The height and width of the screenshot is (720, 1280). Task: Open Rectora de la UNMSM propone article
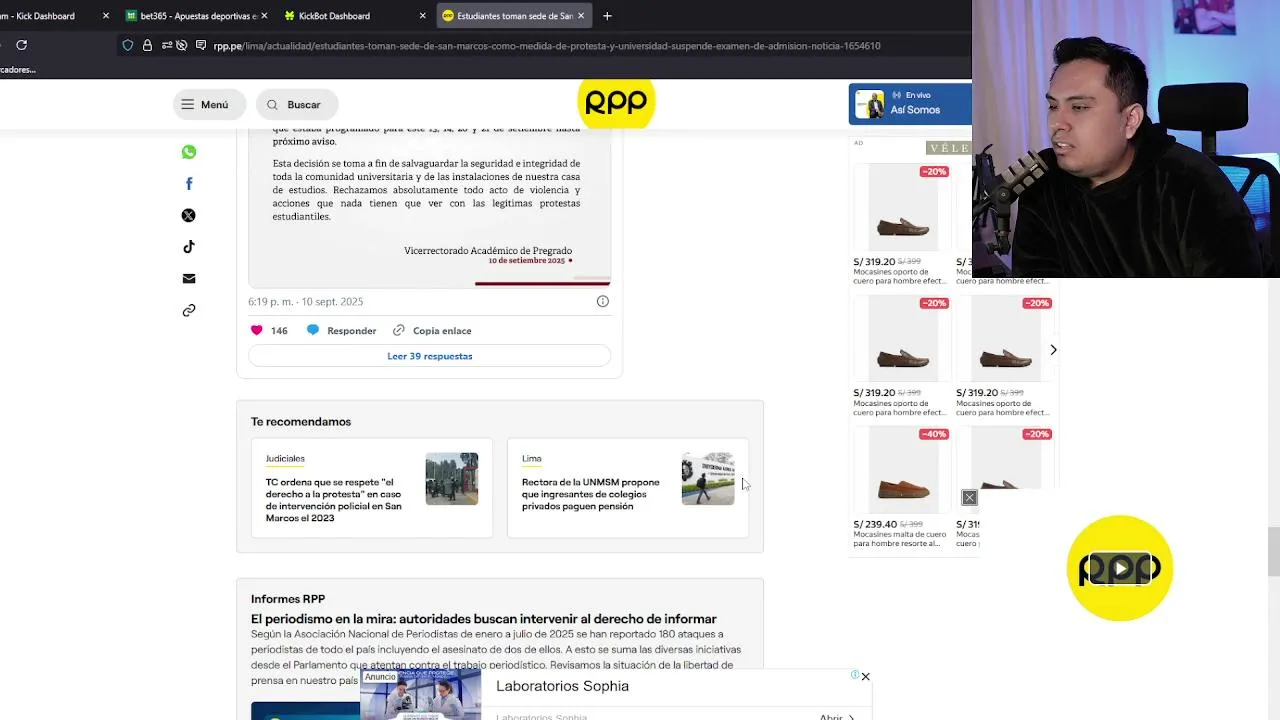coord(591,494)
